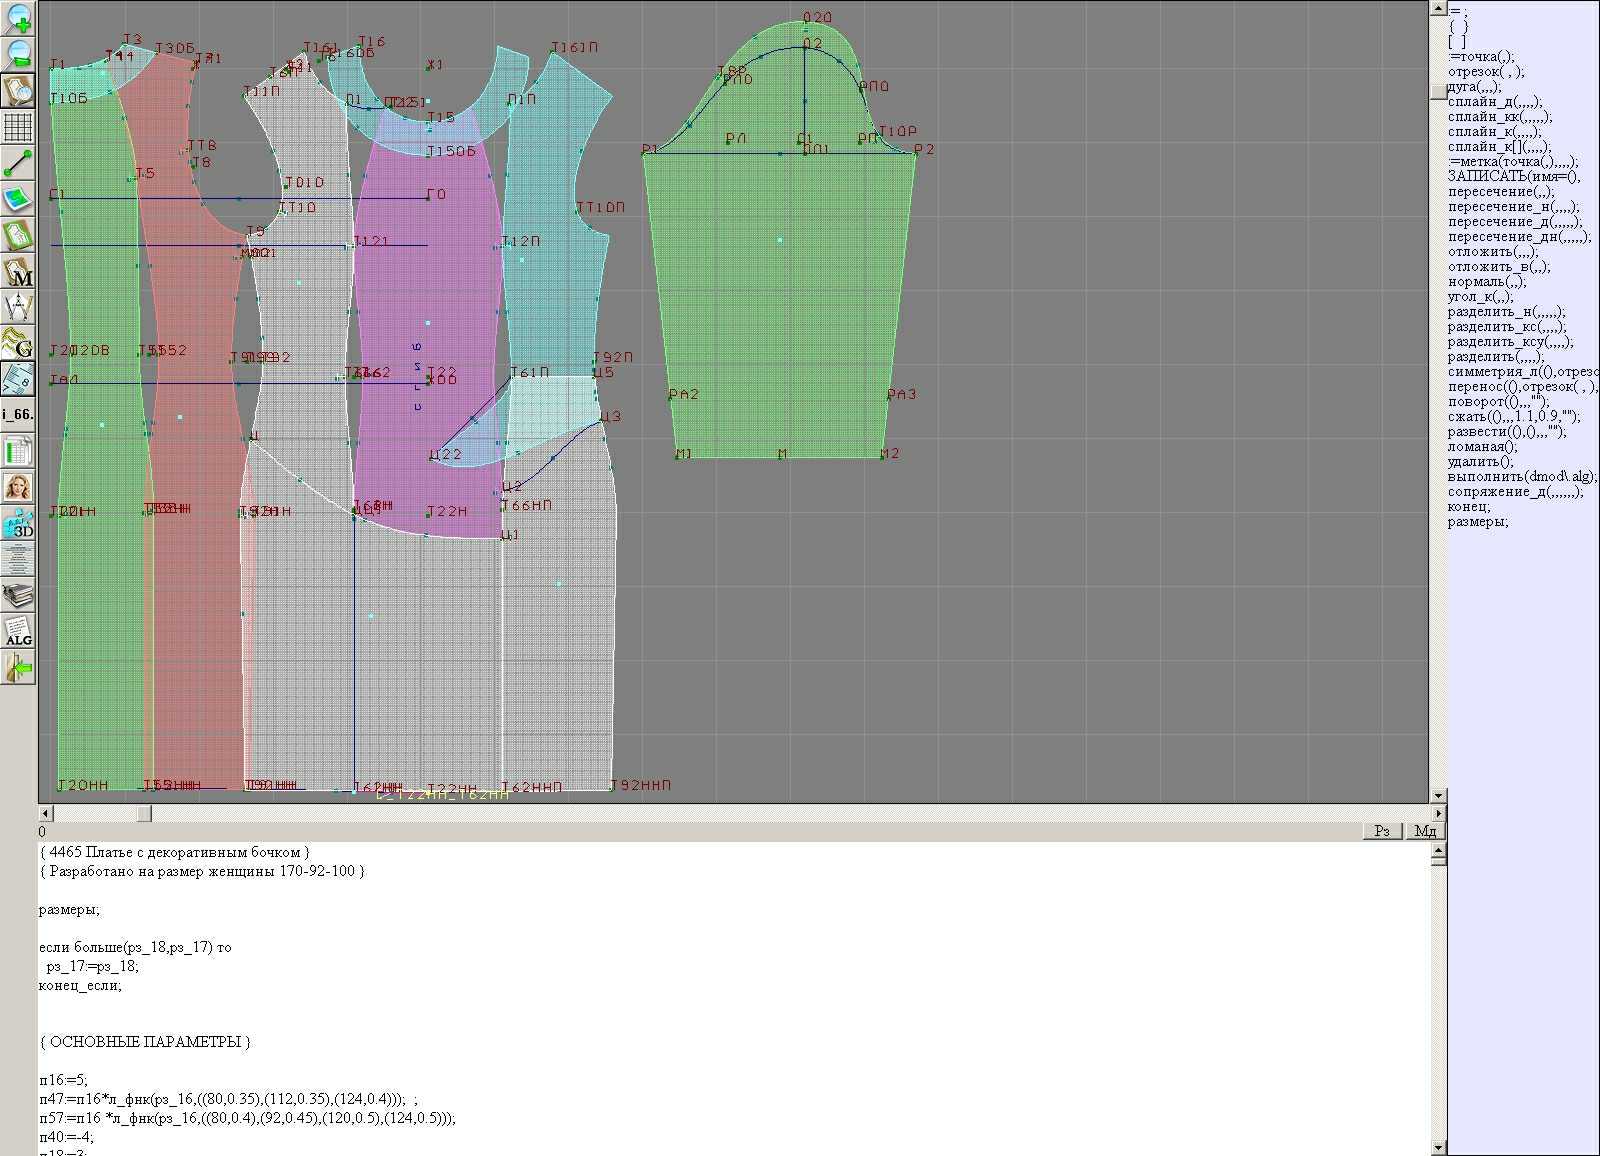The height and width of the screenshot is (1156, 1600).
Task: Click the woman portrait icon
Action: click(x=18, y=488)
